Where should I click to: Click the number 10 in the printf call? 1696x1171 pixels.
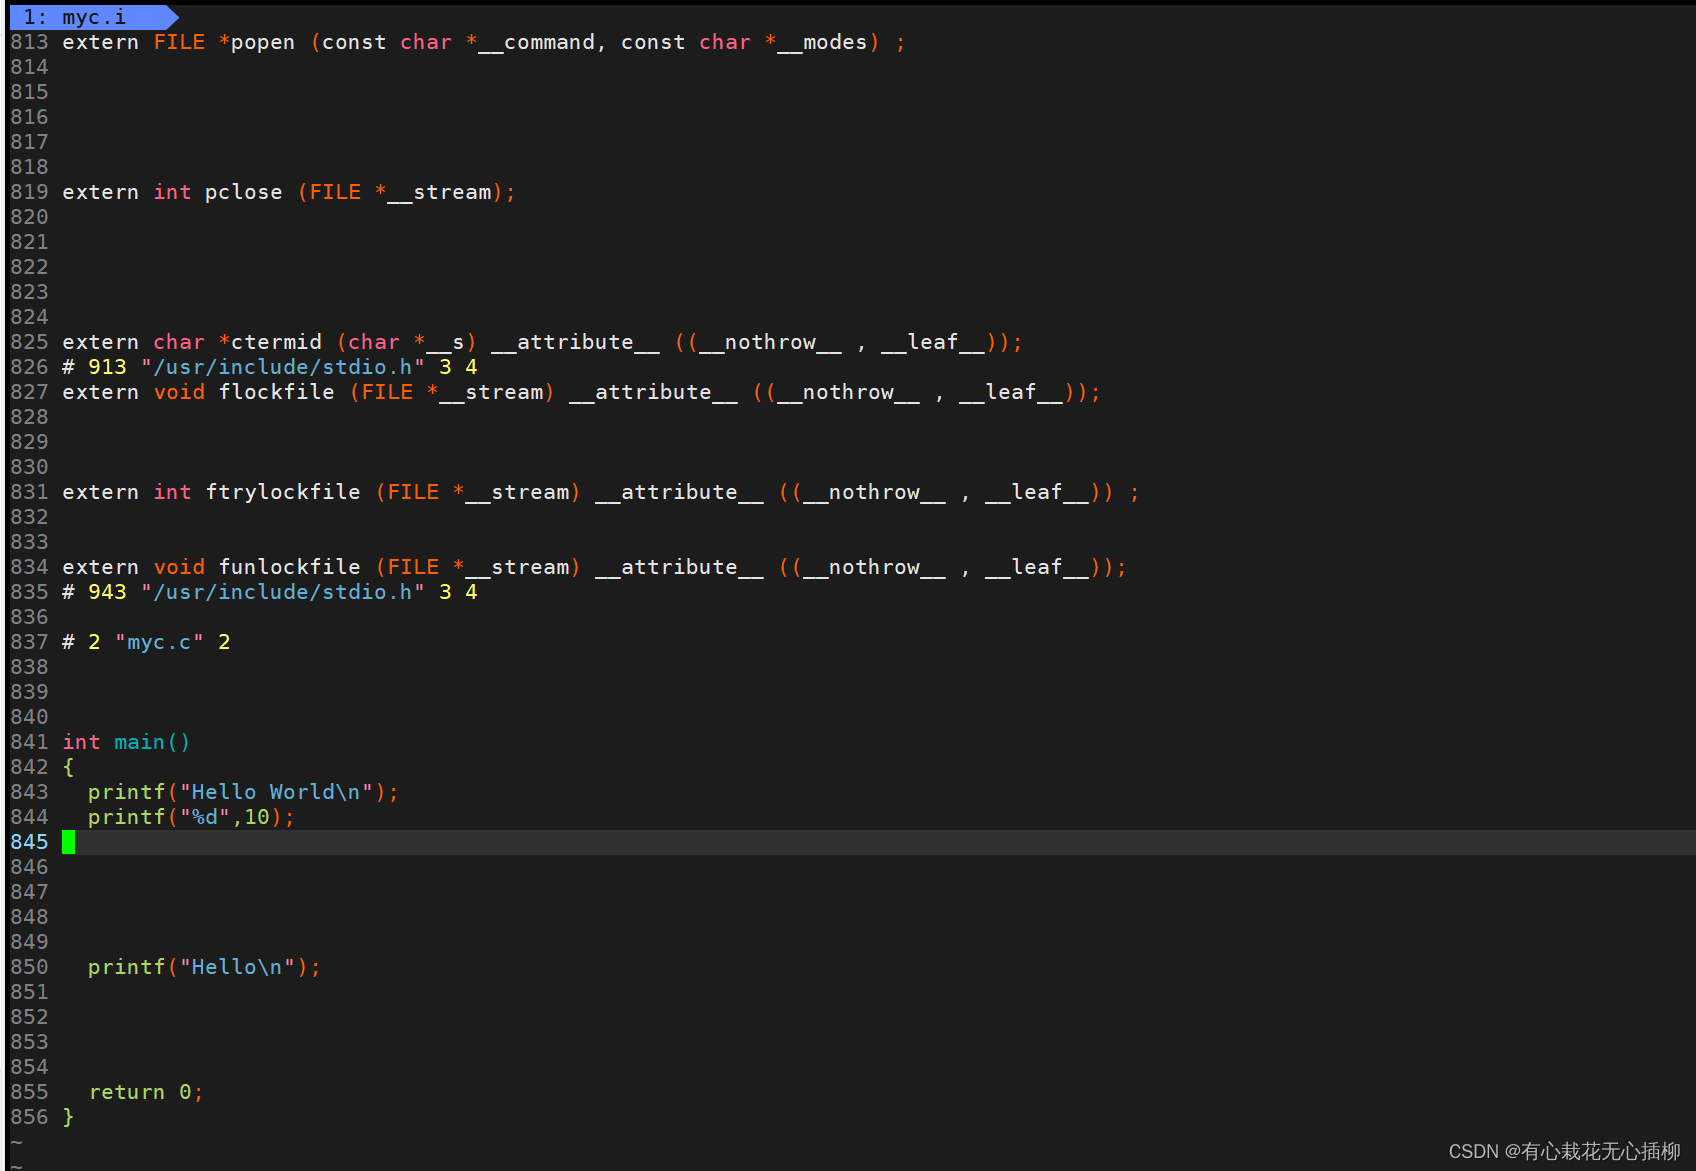[x=257, y=817]
